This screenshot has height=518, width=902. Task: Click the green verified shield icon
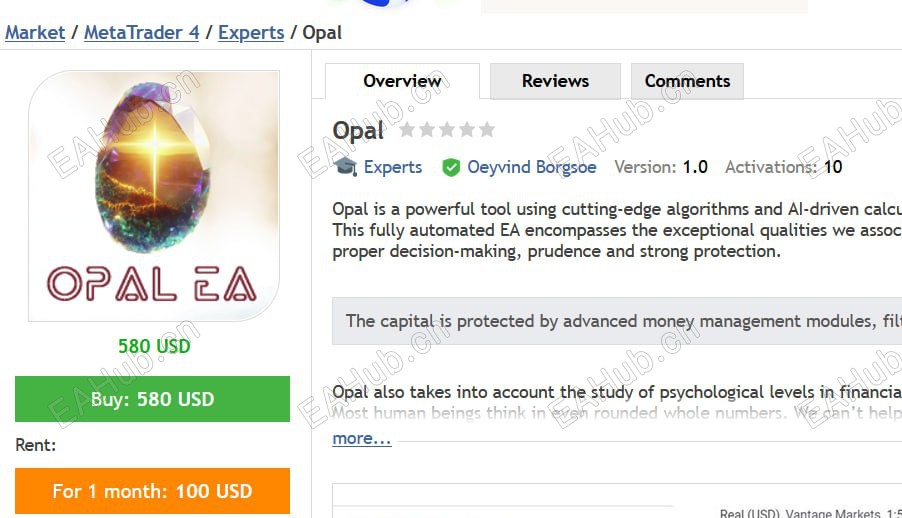(x=451, y=167)
